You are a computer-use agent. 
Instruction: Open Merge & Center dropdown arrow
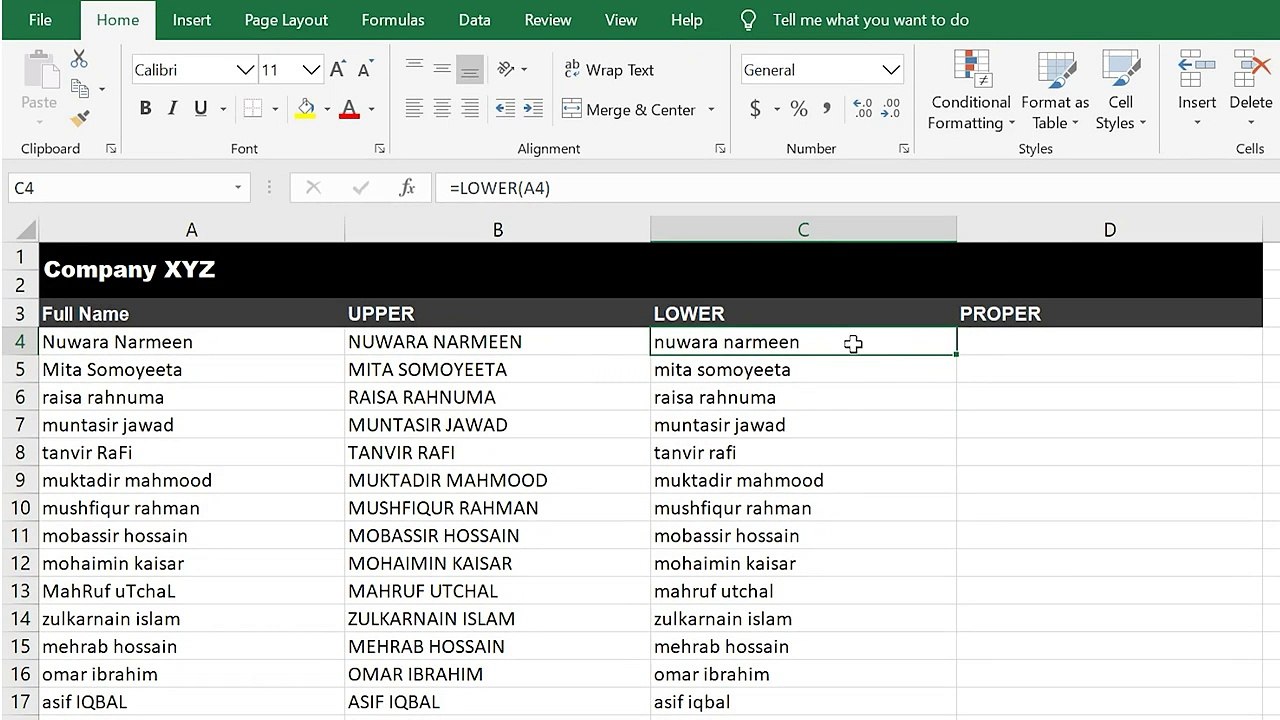[x=711, y=110]
